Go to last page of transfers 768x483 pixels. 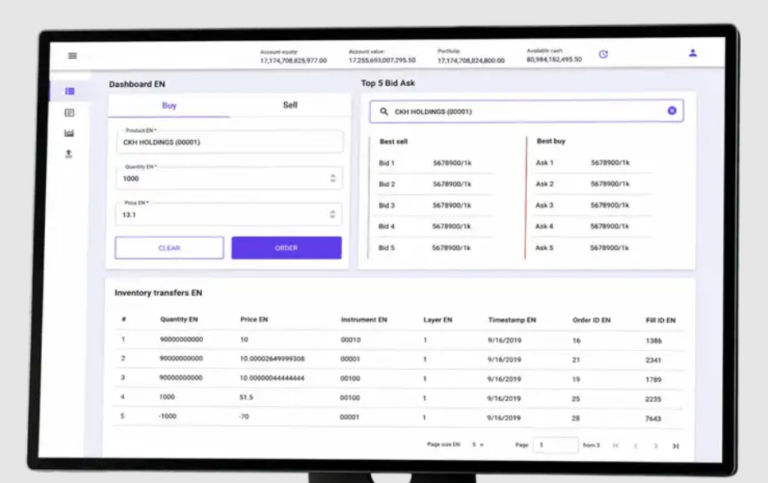[x=676, y=446]
